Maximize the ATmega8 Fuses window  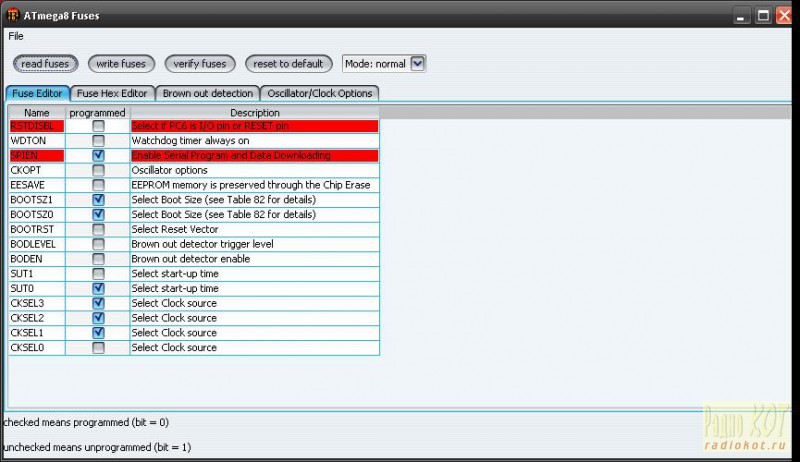point(763,16)
